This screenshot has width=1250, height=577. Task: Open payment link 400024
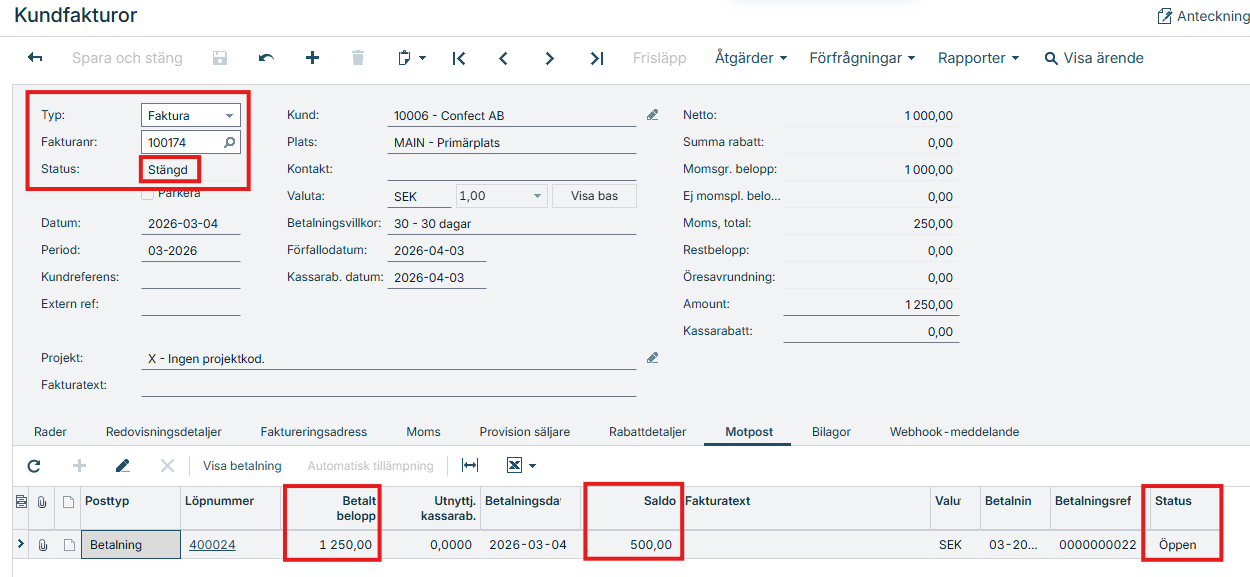click(x=212, y=545)
